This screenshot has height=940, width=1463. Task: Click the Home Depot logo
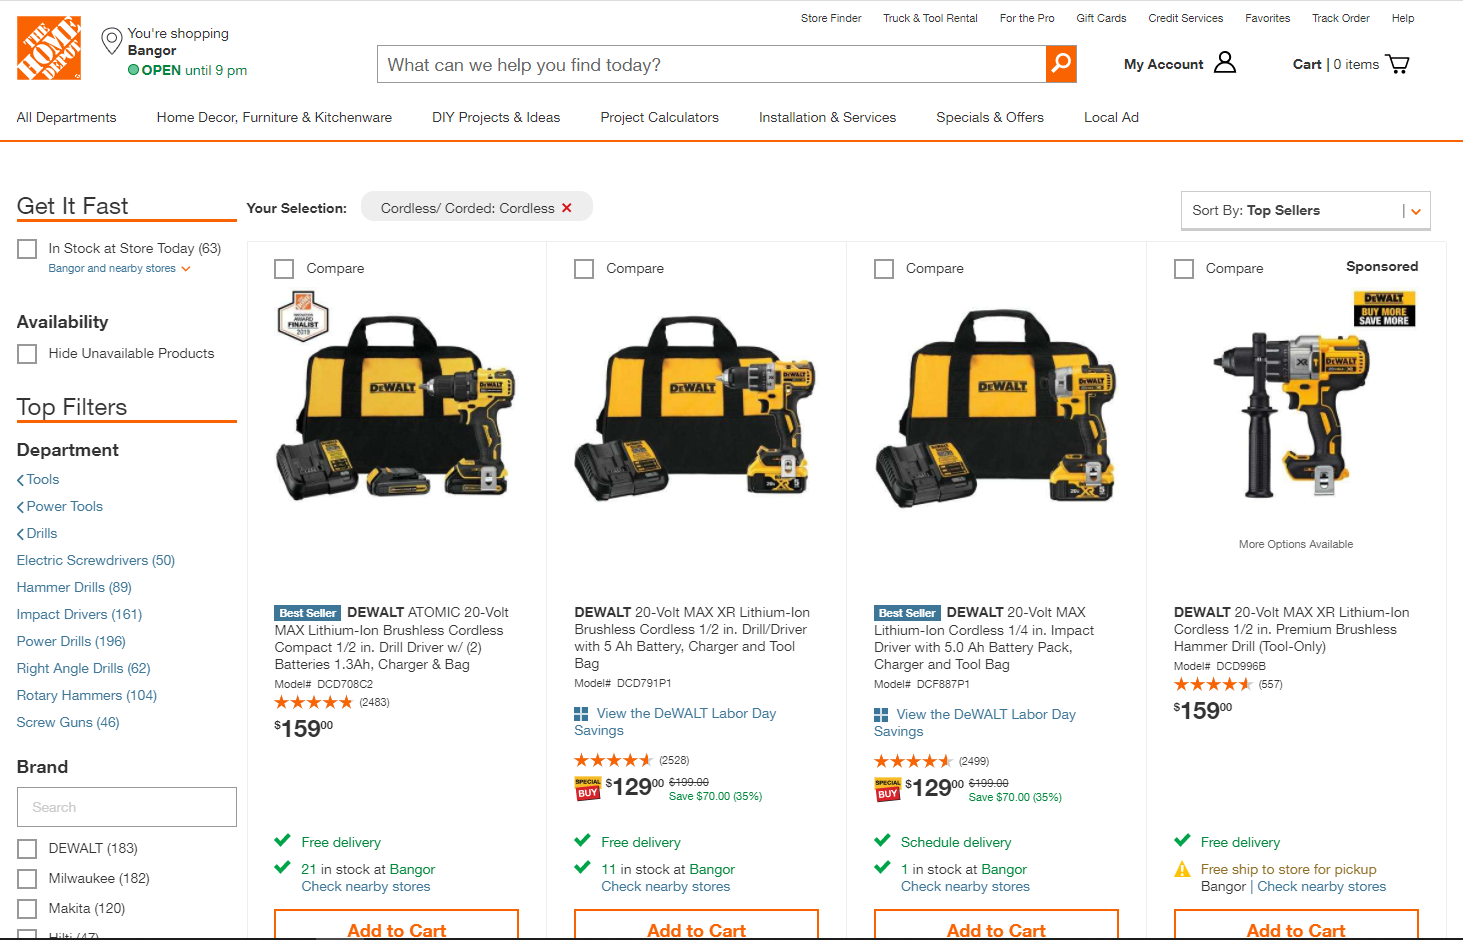click(x=49, y=48)
